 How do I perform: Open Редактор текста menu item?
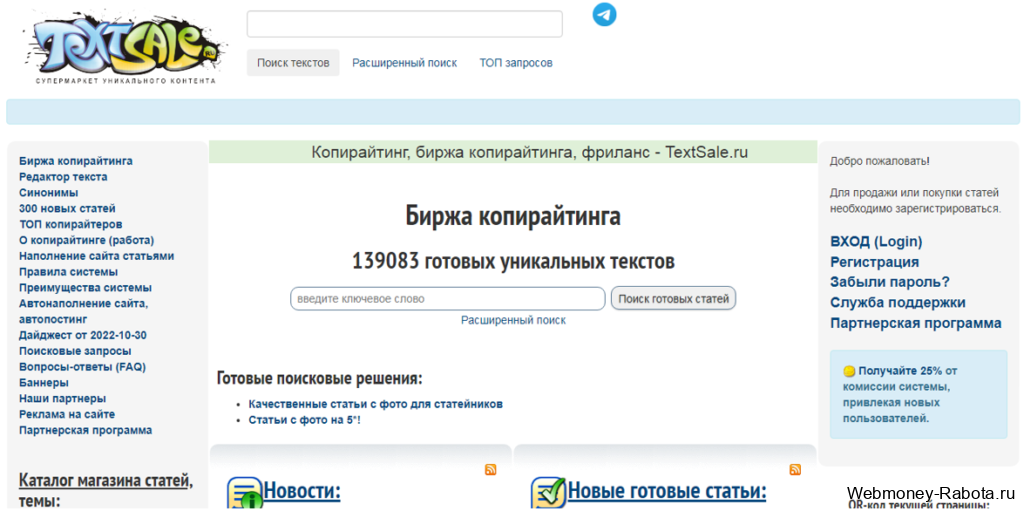[63, 176]
